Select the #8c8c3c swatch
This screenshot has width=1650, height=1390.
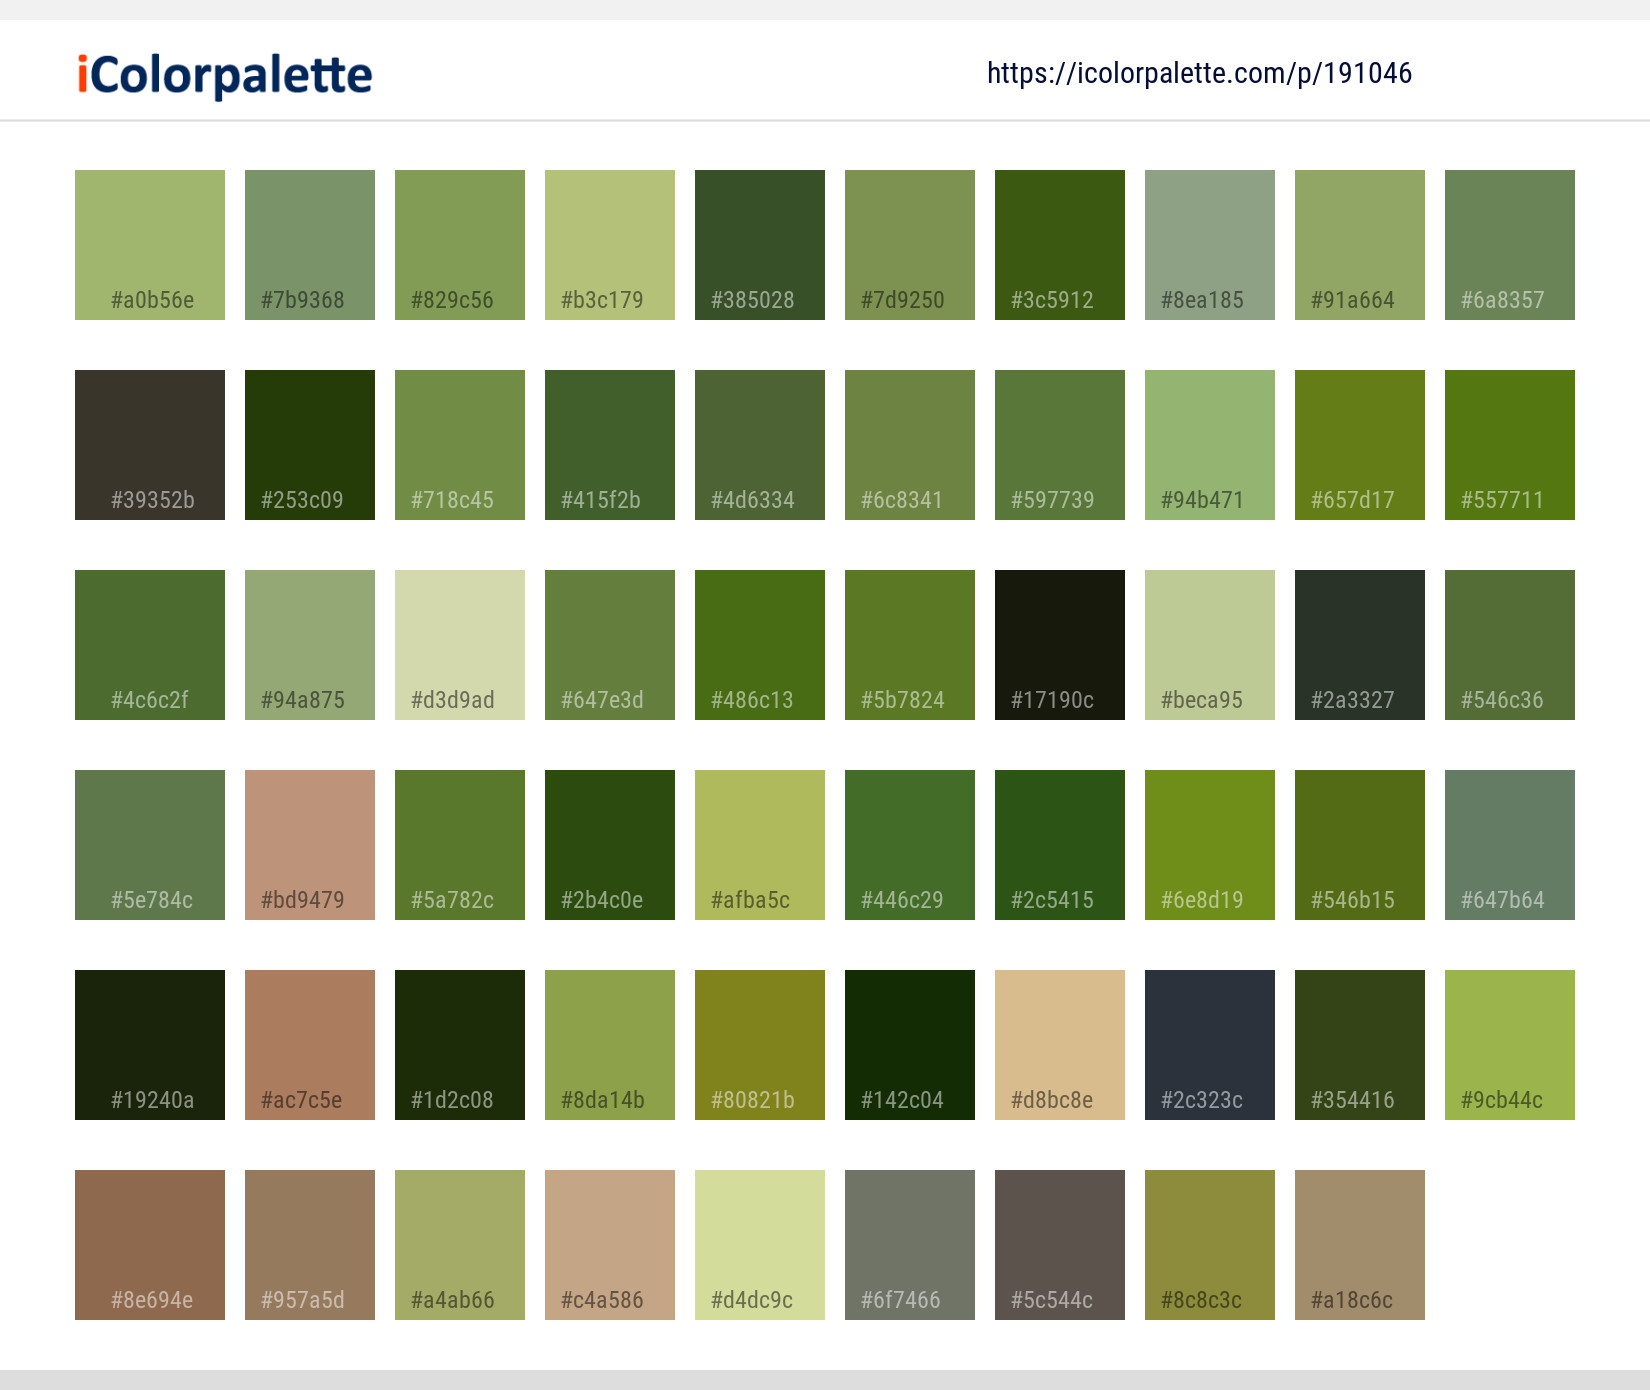tap(1210, 1245)
